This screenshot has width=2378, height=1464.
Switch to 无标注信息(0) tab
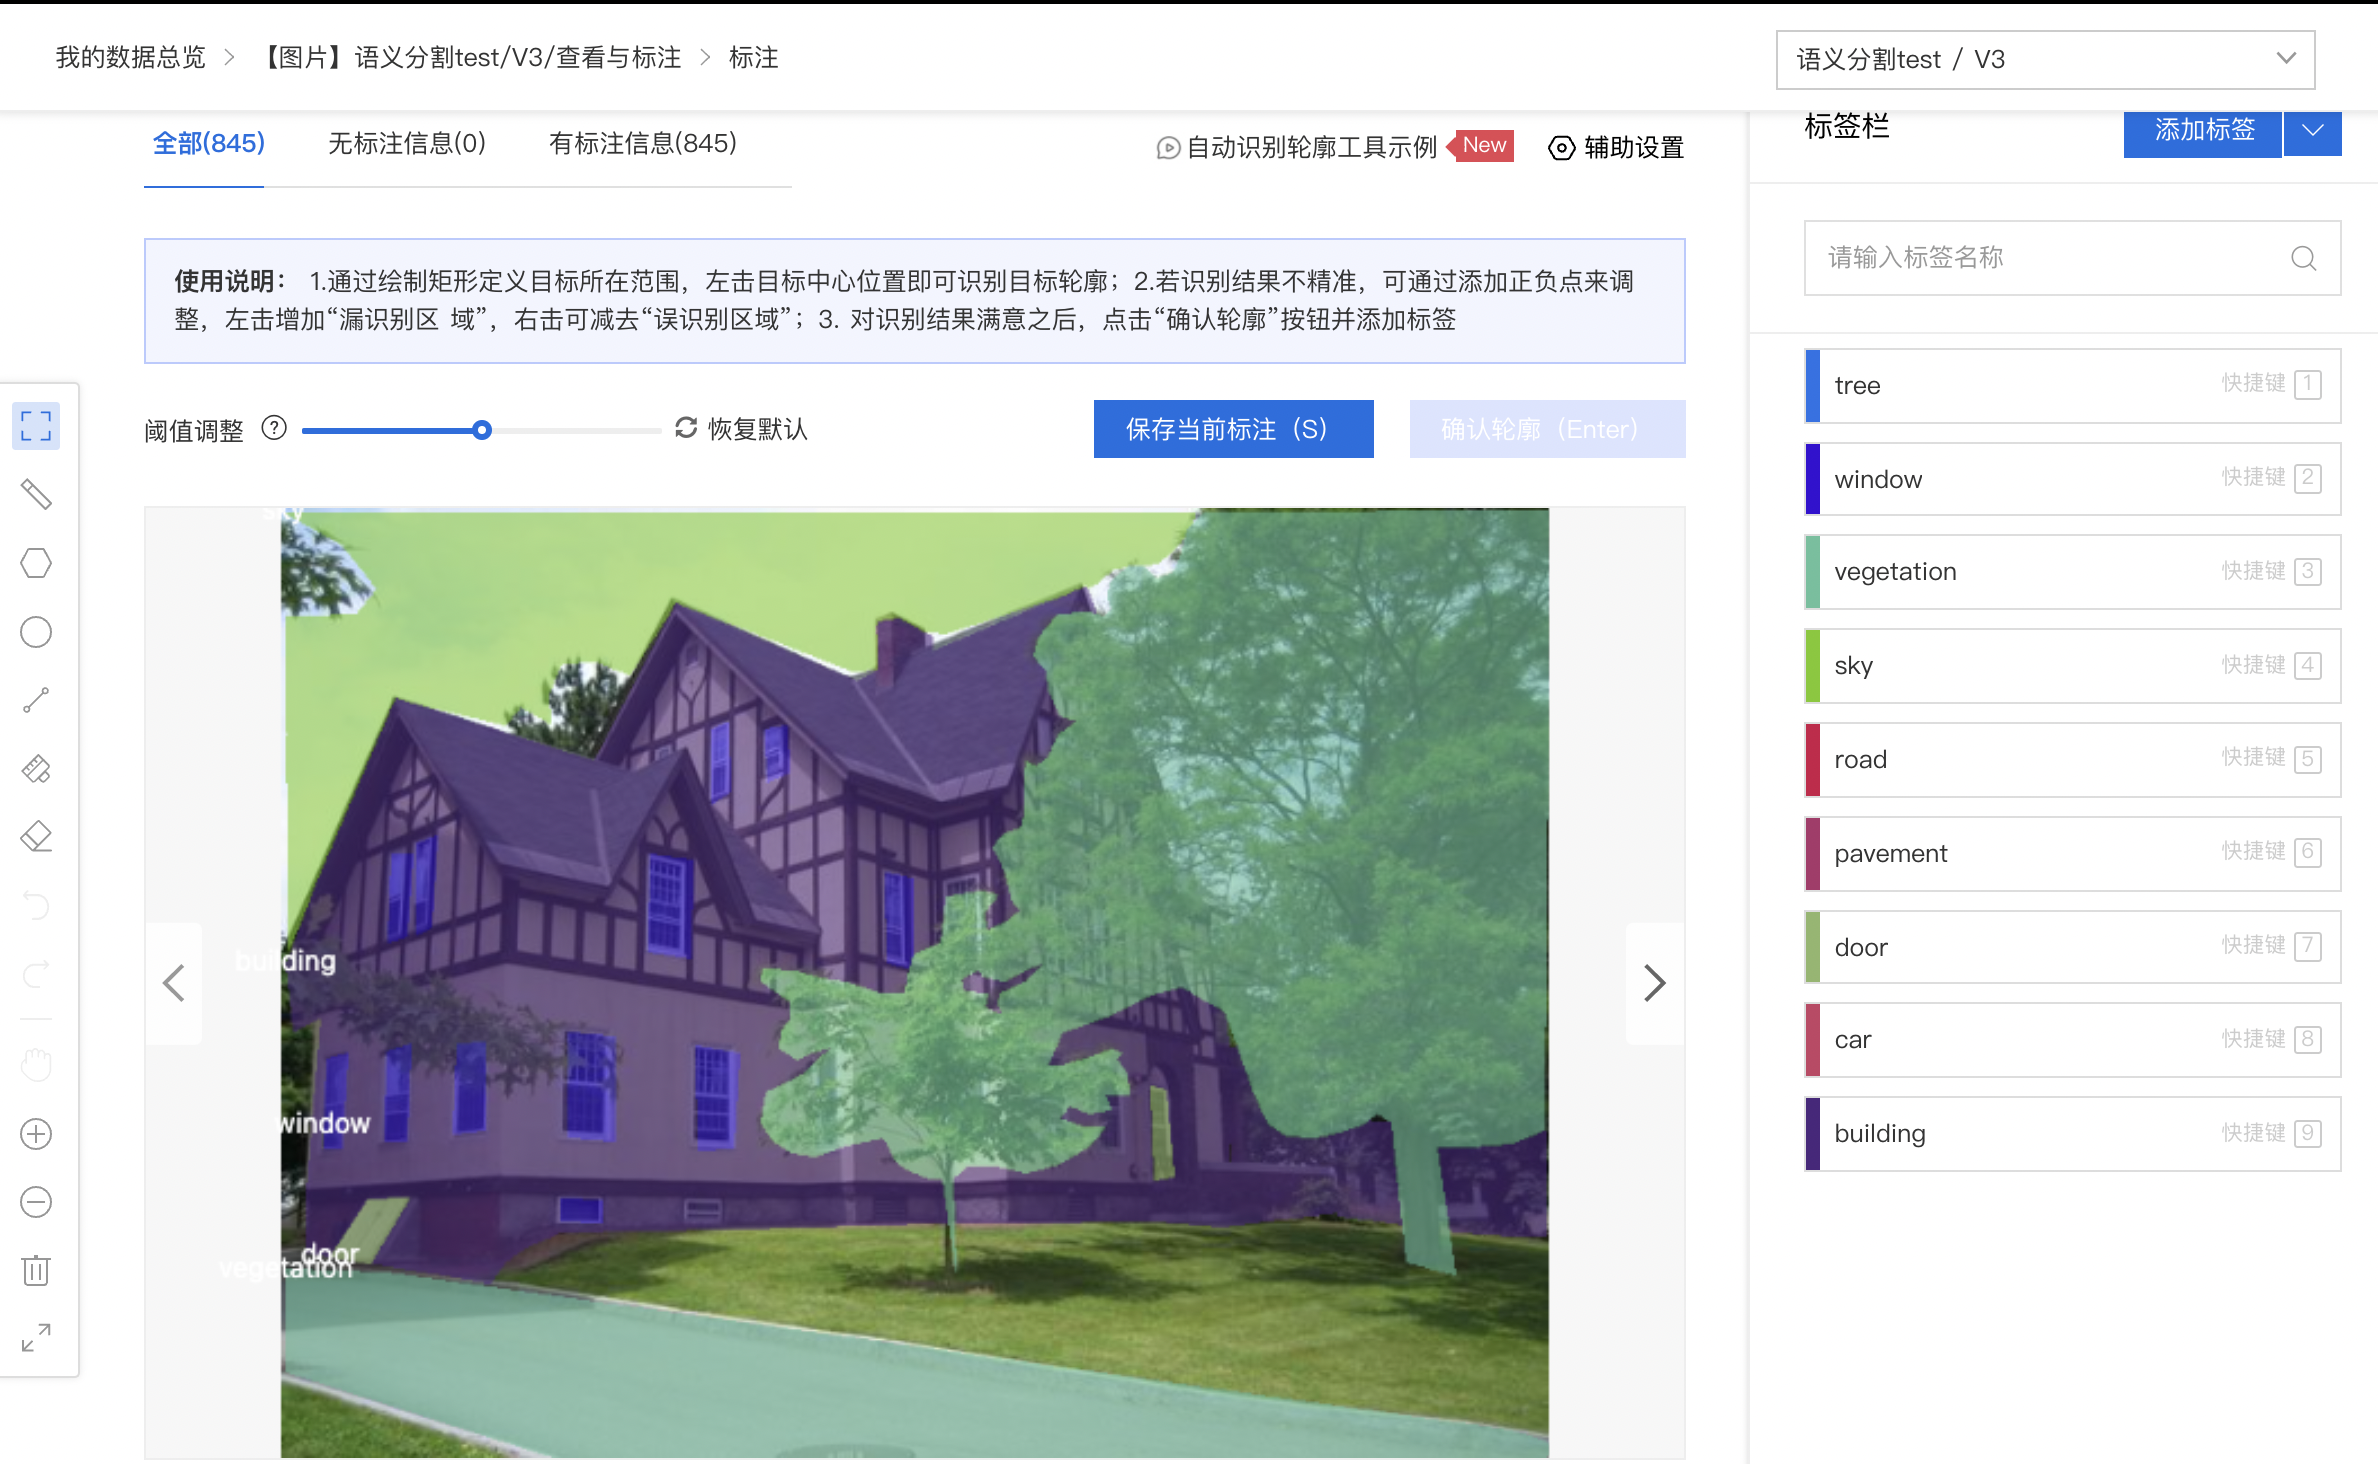[x=407, y=144]
